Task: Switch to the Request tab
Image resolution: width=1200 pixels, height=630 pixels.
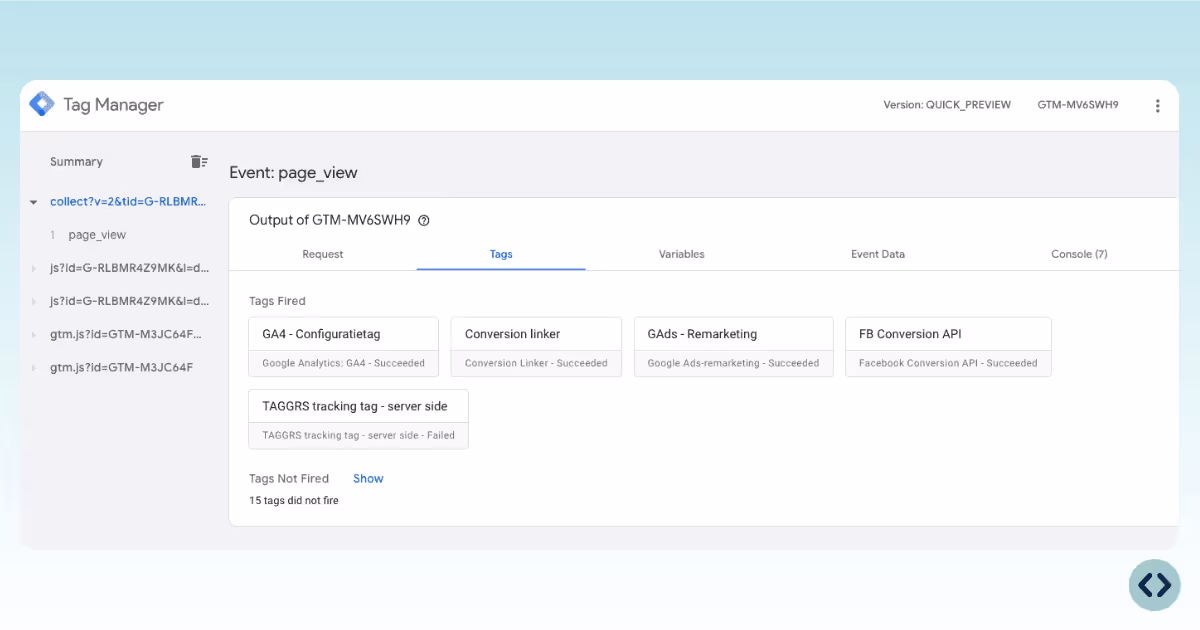Action: pos(323,254)
